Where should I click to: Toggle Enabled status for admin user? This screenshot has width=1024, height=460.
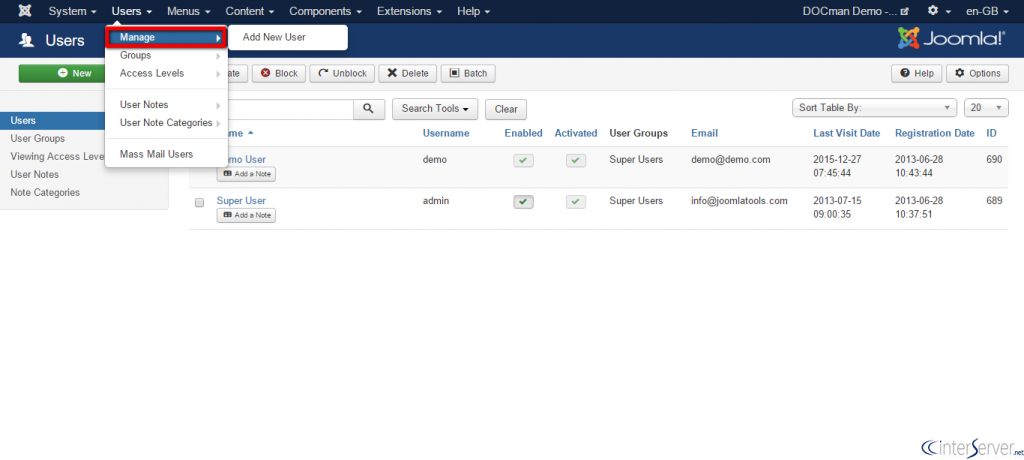coord(523,202)
